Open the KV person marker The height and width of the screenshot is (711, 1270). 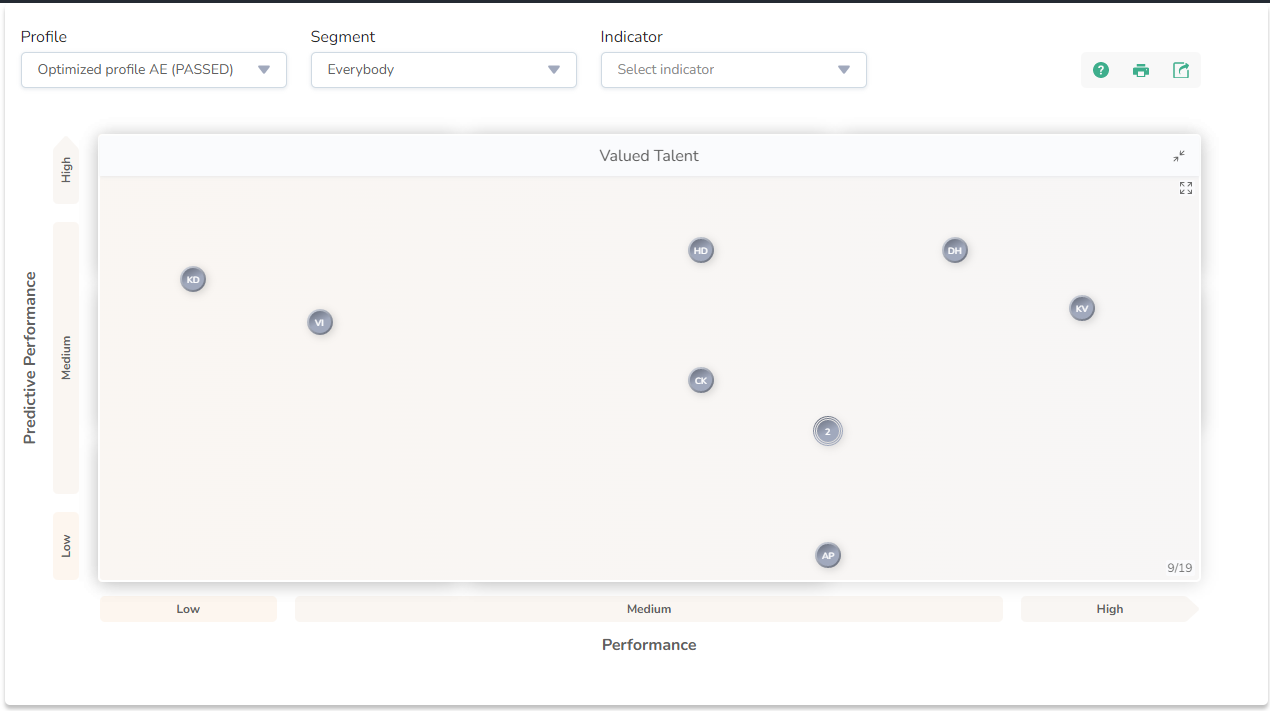(x=1082, y=309)
